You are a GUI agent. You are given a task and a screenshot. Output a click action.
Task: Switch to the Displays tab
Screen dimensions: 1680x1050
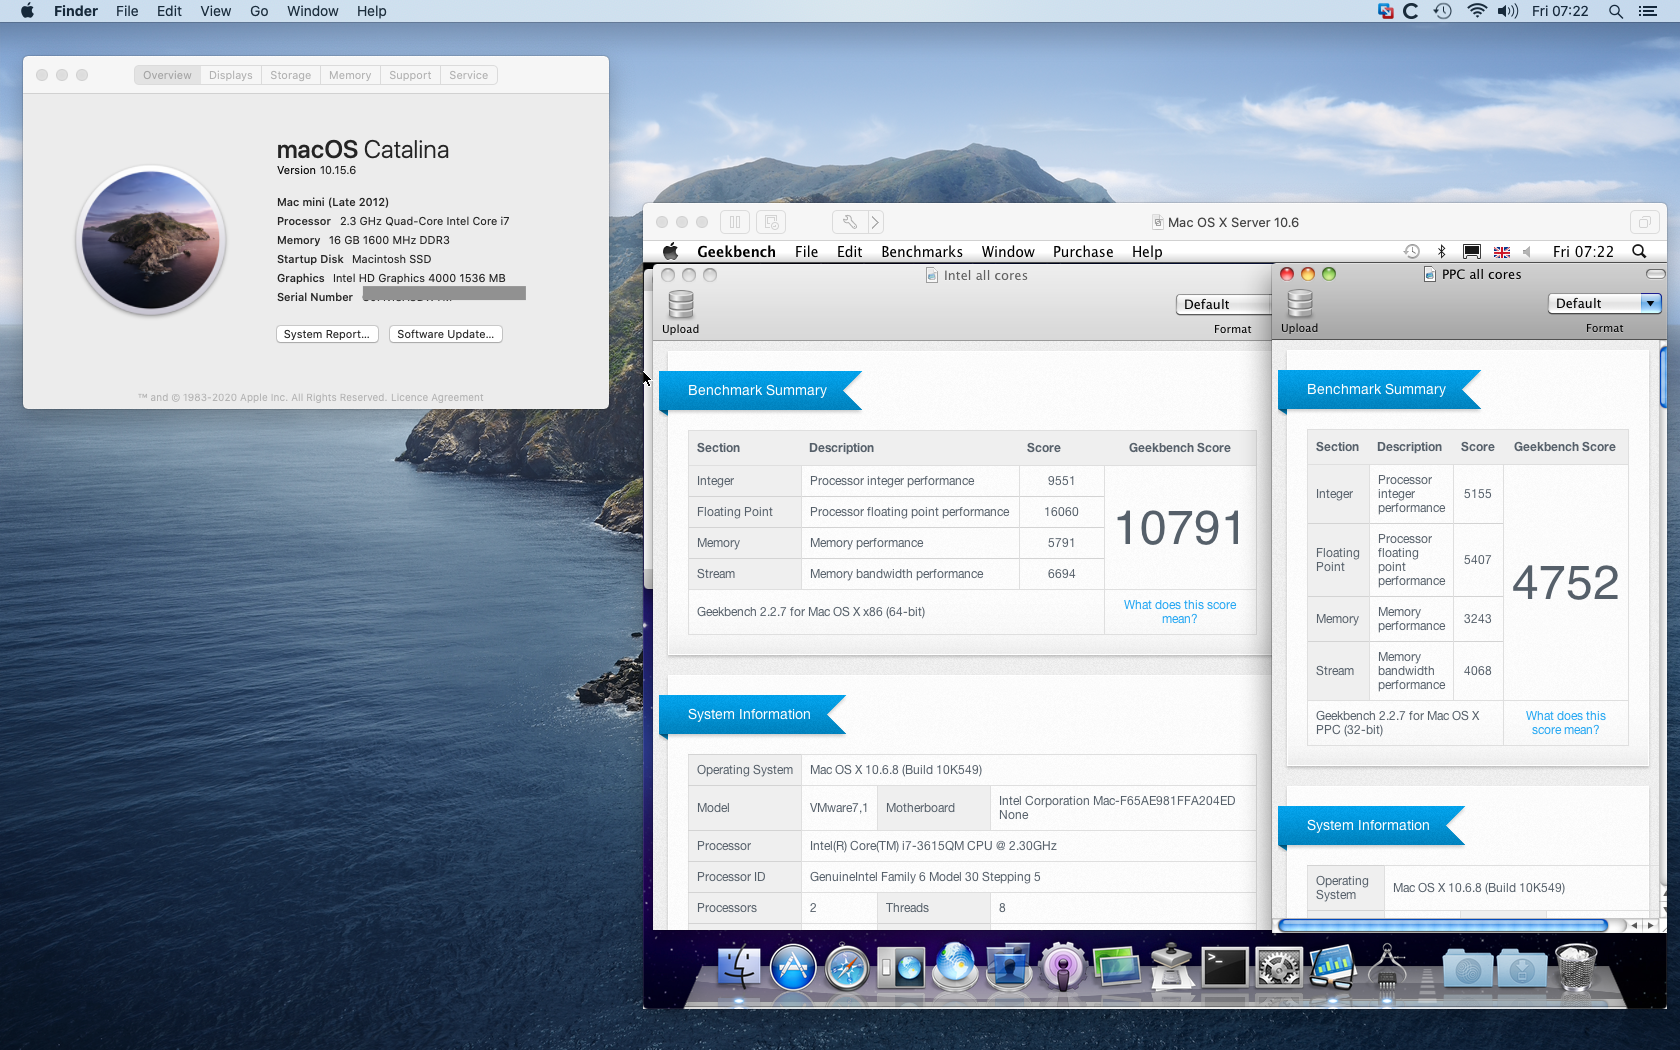(231, 75)
